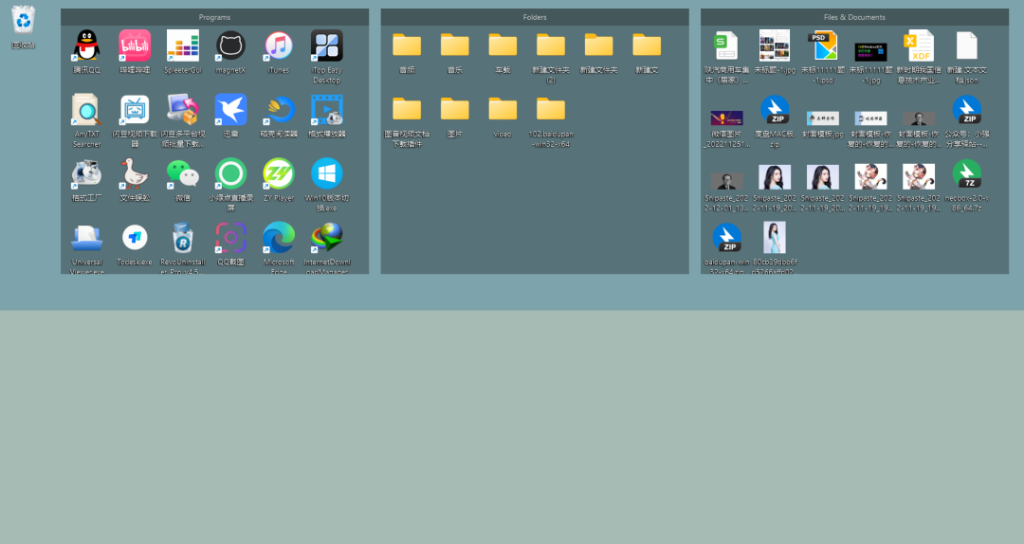Screen dimensions: 1024x544
Task: Open the iTunes shortcut
Action: [278, 46]
